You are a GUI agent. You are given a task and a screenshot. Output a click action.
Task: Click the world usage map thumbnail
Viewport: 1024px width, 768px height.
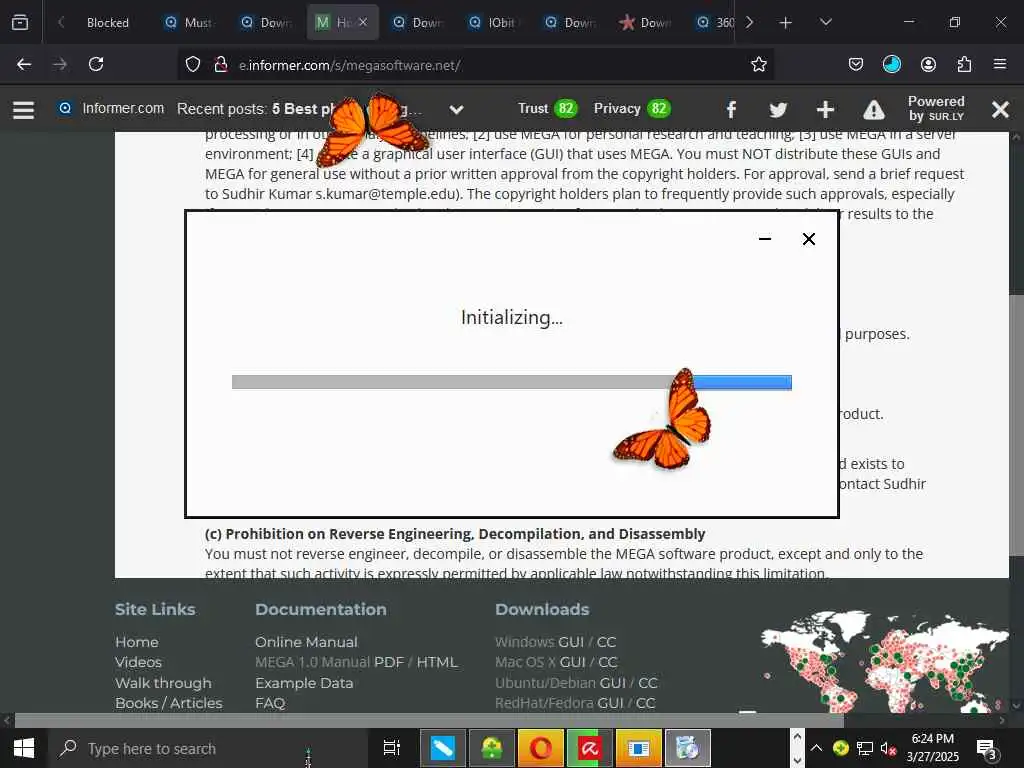885,661
